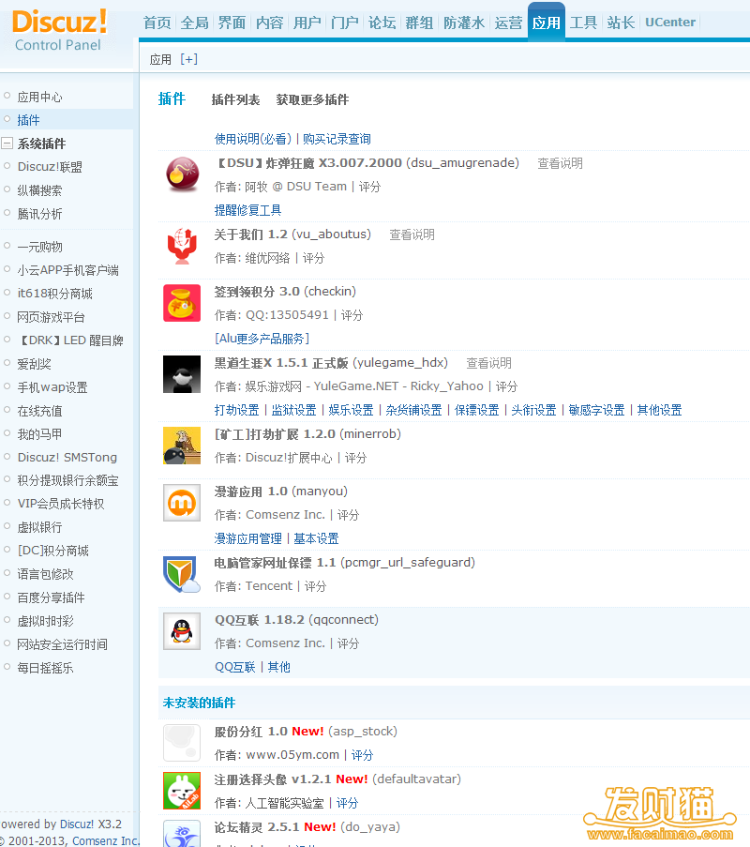Click 评分 for the 股份分红 plugin

[362, 755]
